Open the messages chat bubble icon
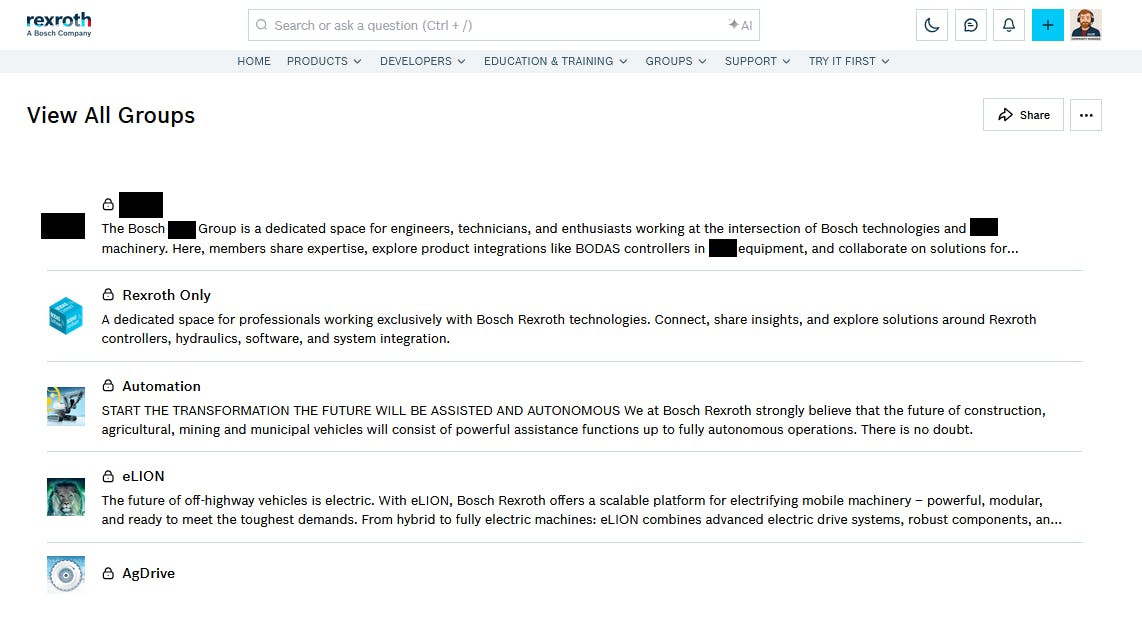1142x617 pixels. tap(970, 25)
